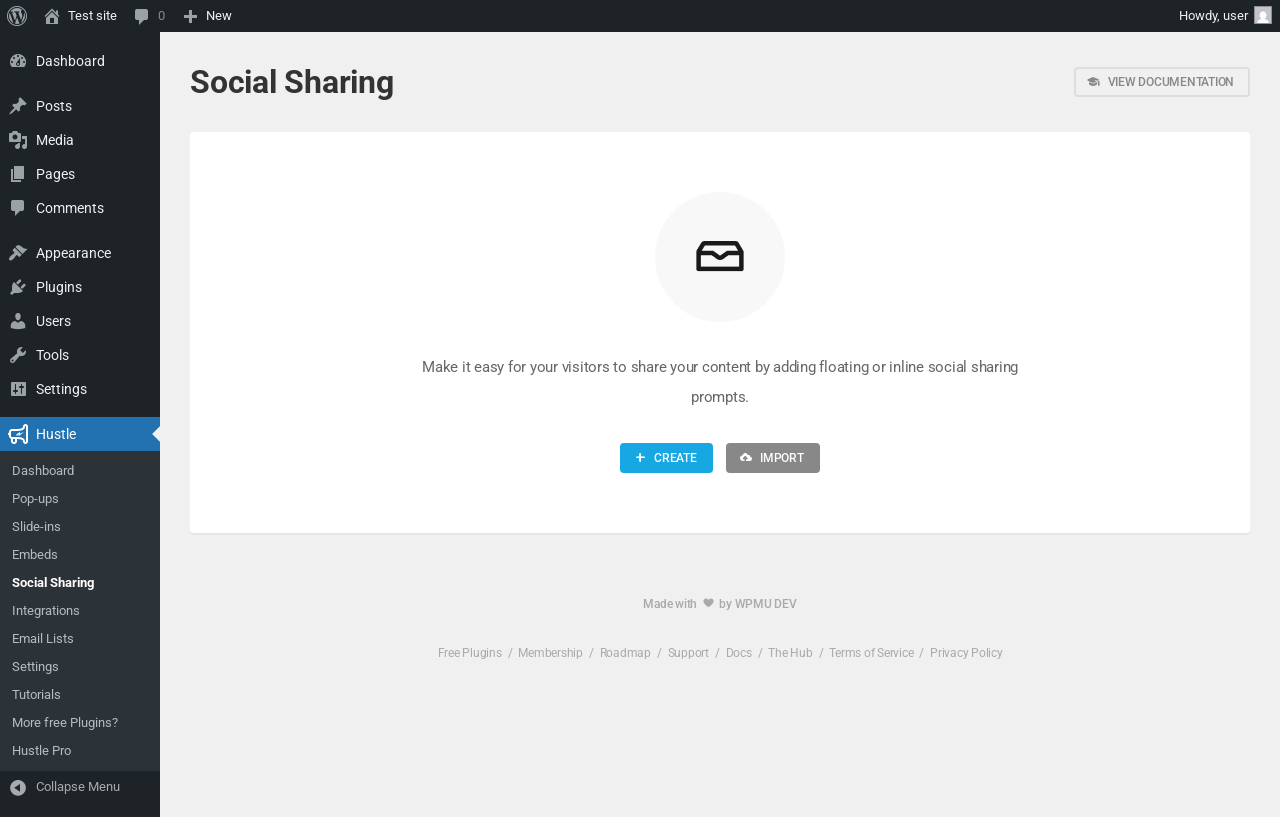Open Hustle Pro submenu

pyautogui.click(x=80, y=751)
